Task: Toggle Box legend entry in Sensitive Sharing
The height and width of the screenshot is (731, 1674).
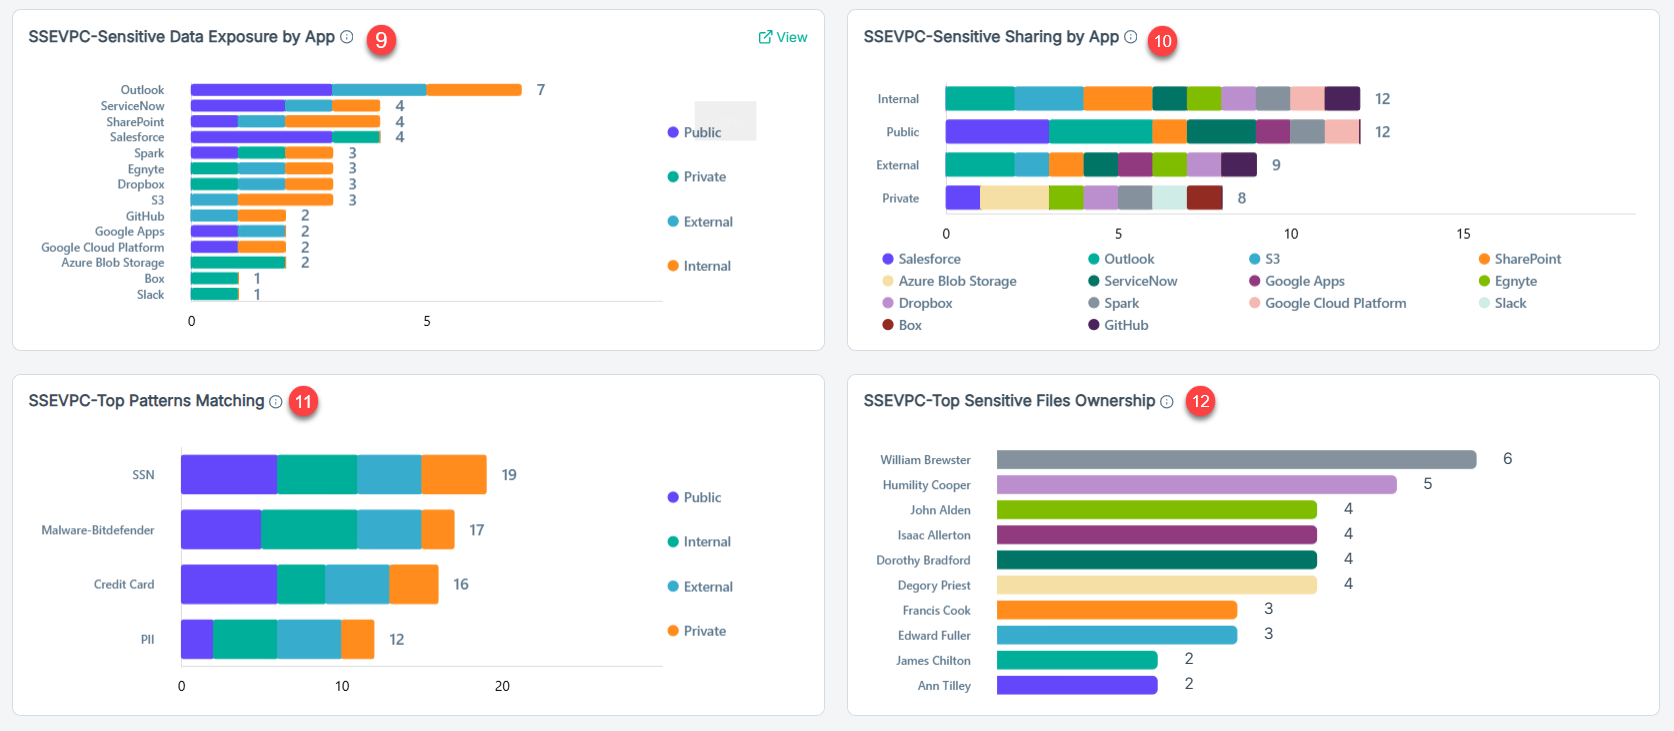Action: click(x=902, y=325)
